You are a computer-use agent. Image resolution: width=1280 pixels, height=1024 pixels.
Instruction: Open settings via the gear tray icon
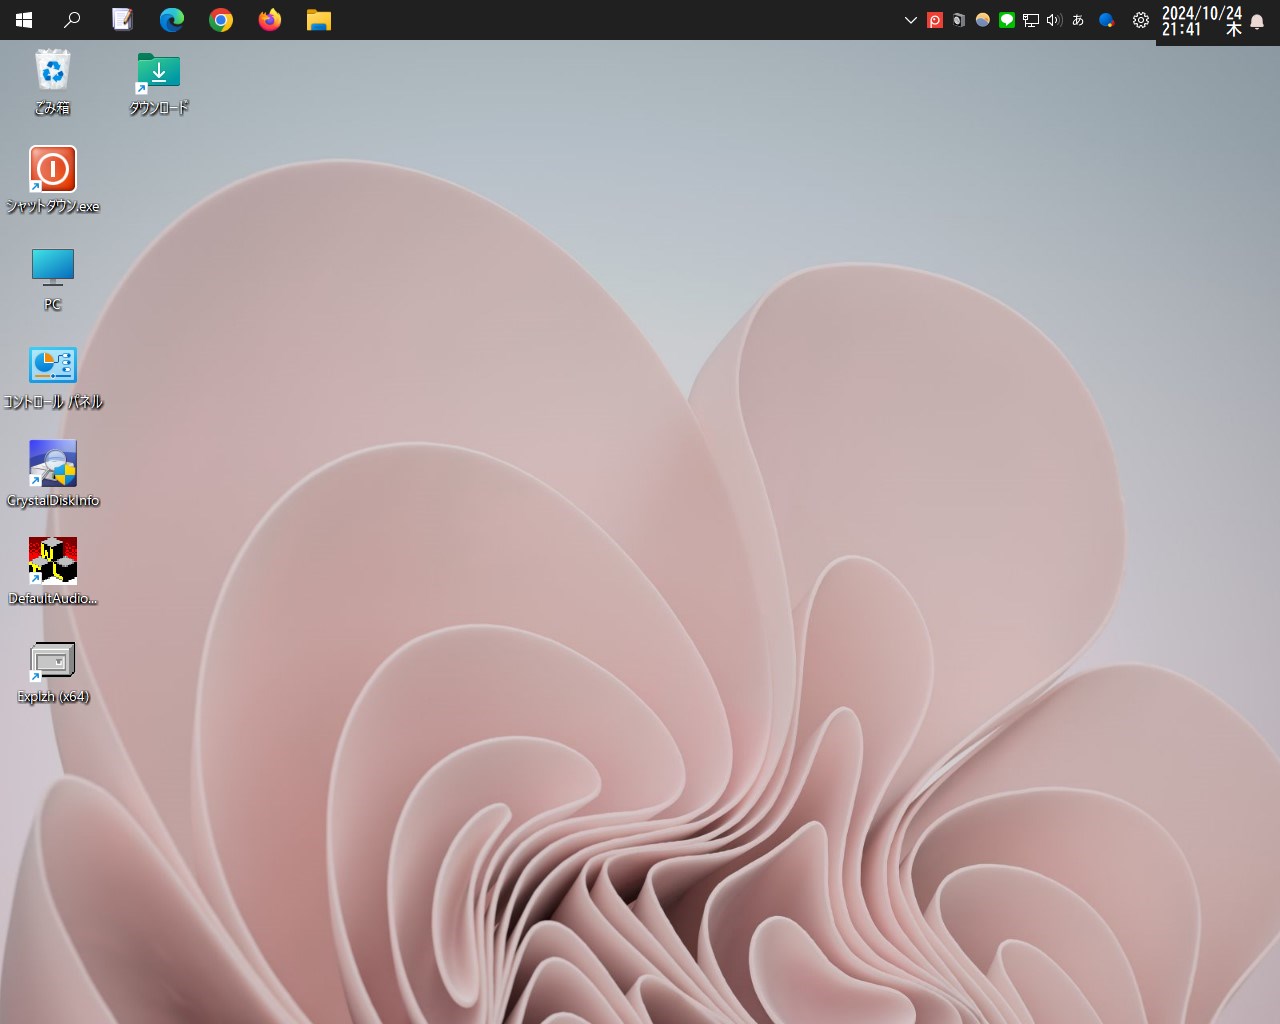click(x=1141, y=20)
